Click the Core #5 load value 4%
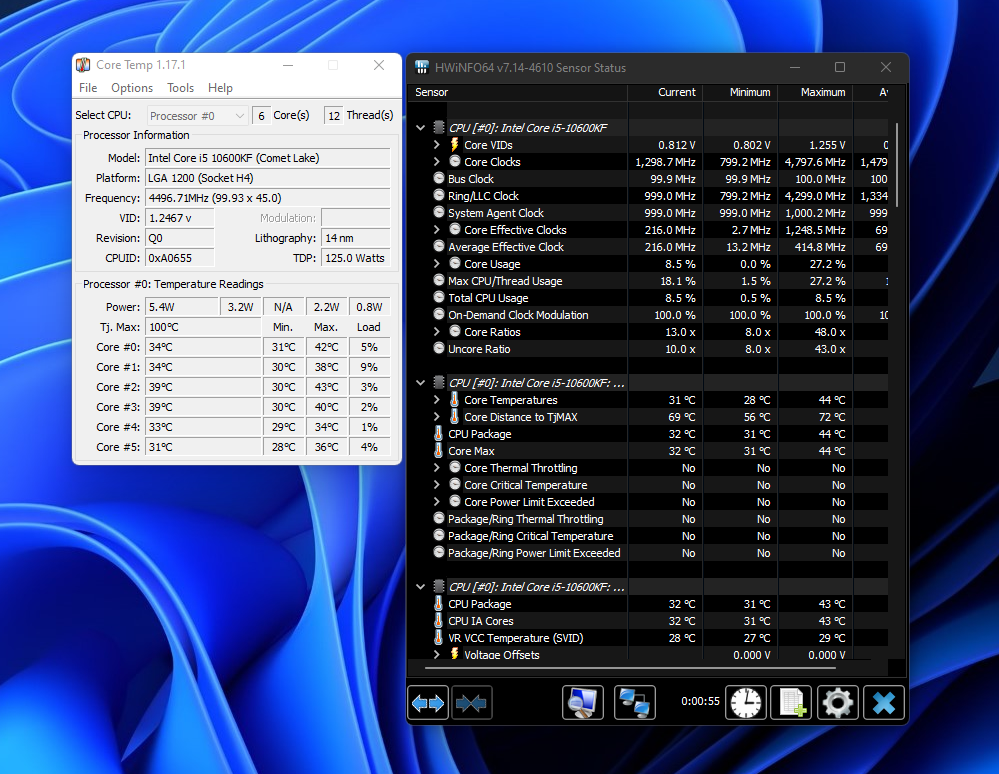Viewport: 999px width, 774px height. pyautogui.click(x=370, y=447)
